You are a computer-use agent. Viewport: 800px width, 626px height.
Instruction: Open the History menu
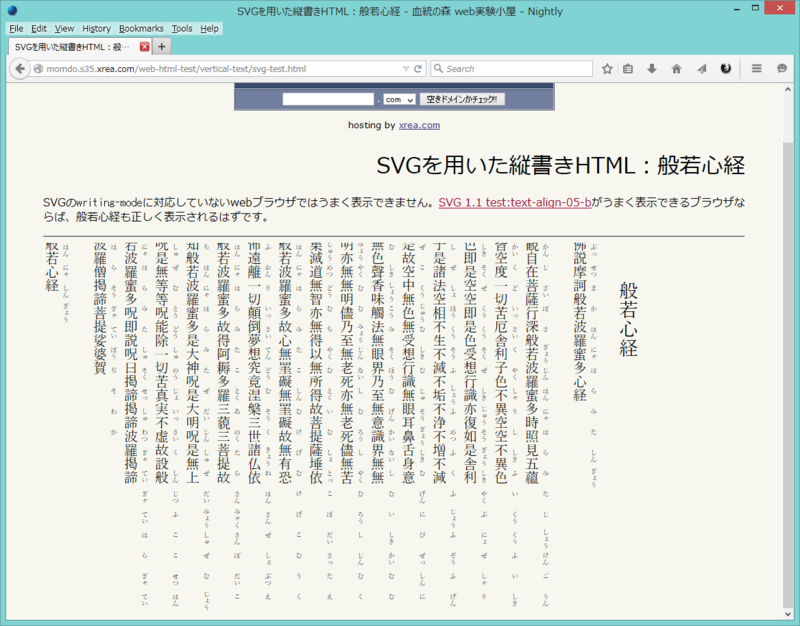96,29
